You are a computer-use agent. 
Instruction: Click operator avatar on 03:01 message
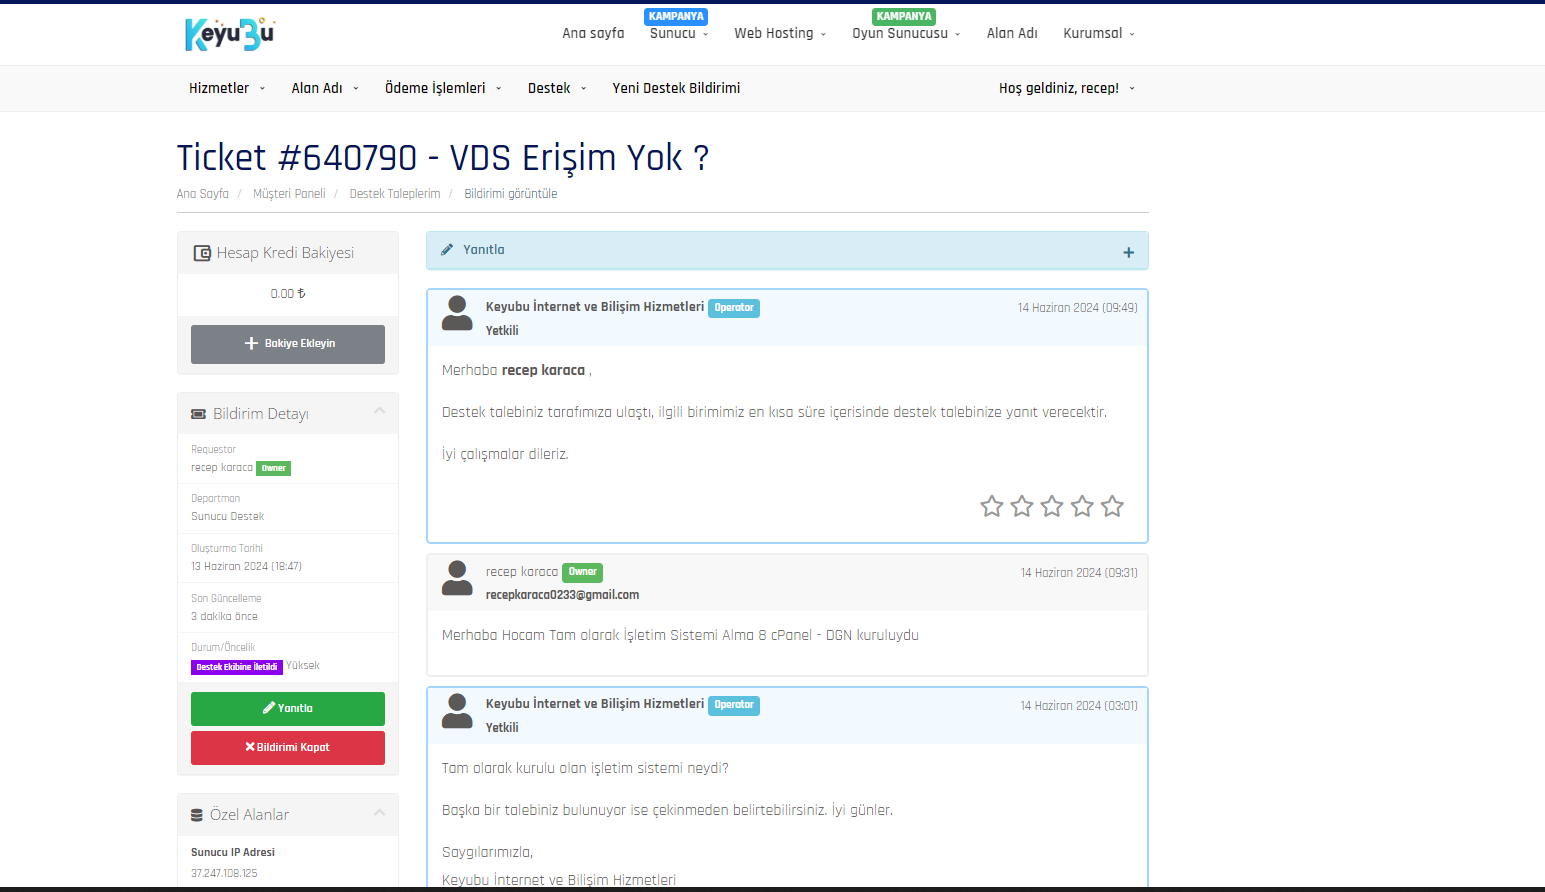point(457,711)
